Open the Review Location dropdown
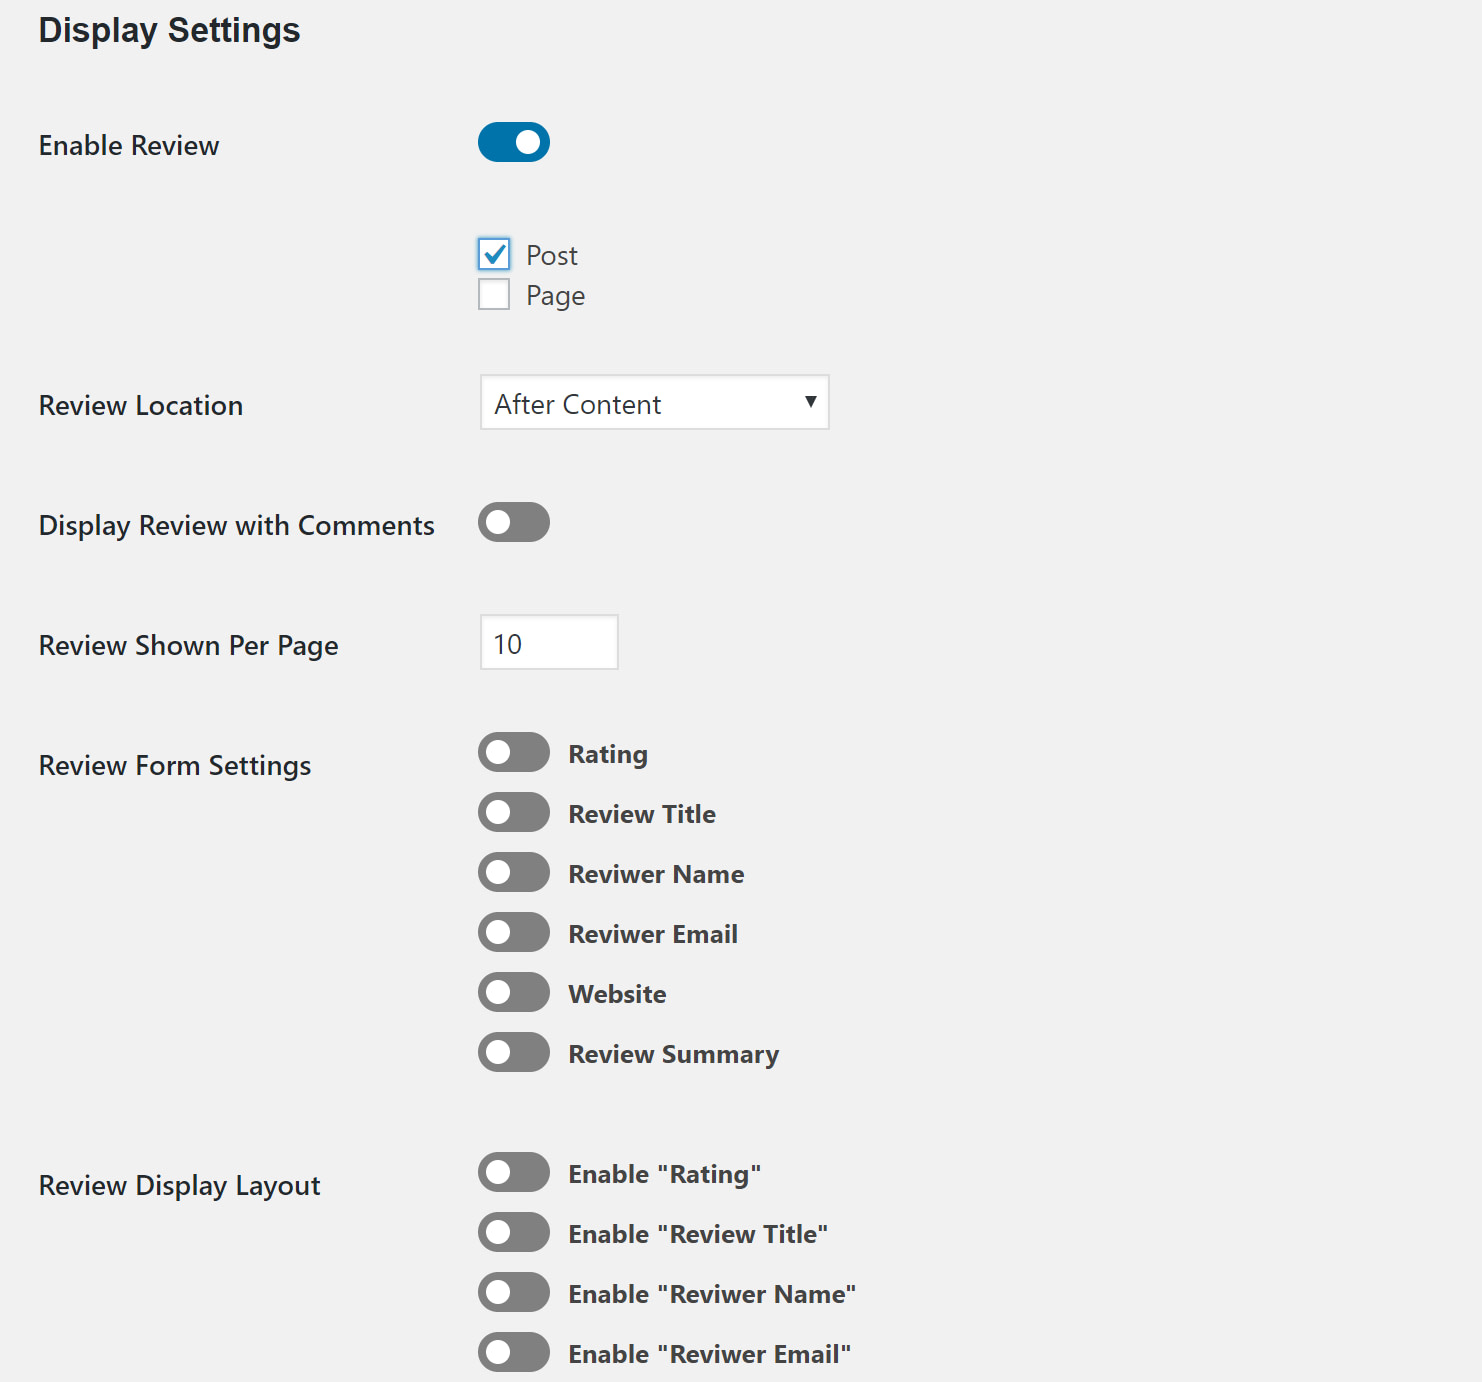 click(654, 403)
